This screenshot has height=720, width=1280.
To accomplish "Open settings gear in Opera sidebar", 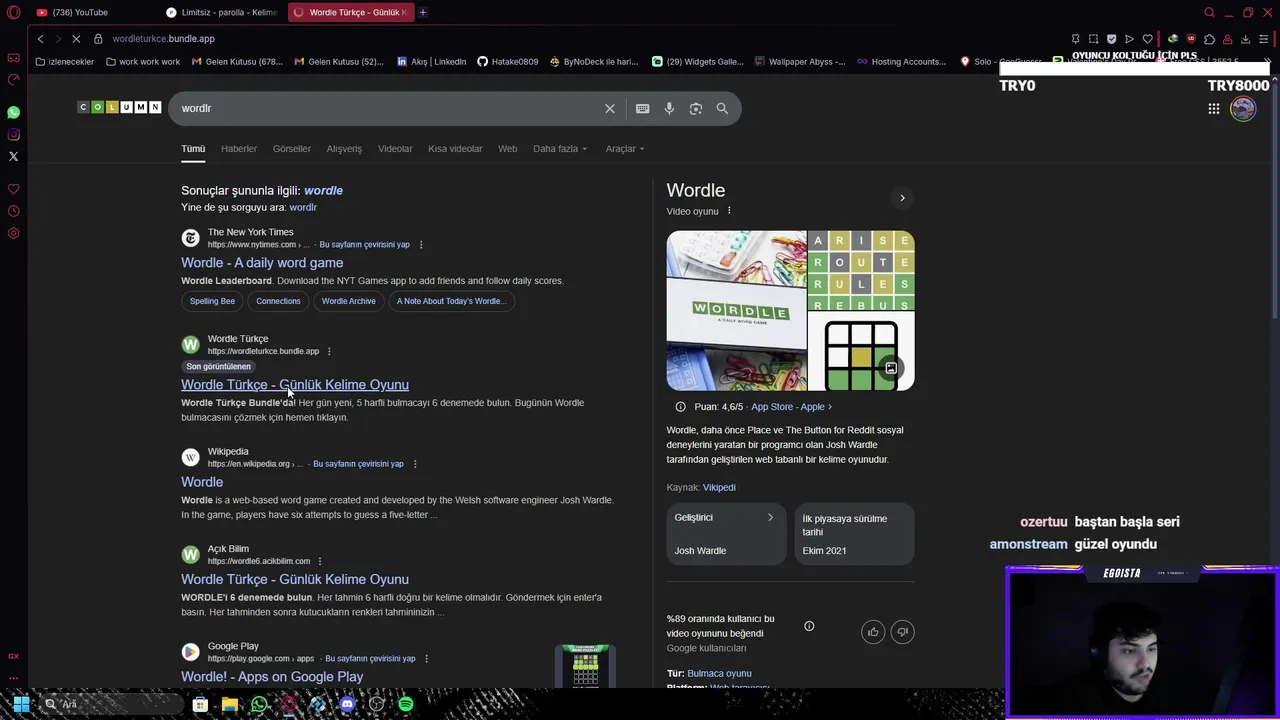I will coord(13,233).
